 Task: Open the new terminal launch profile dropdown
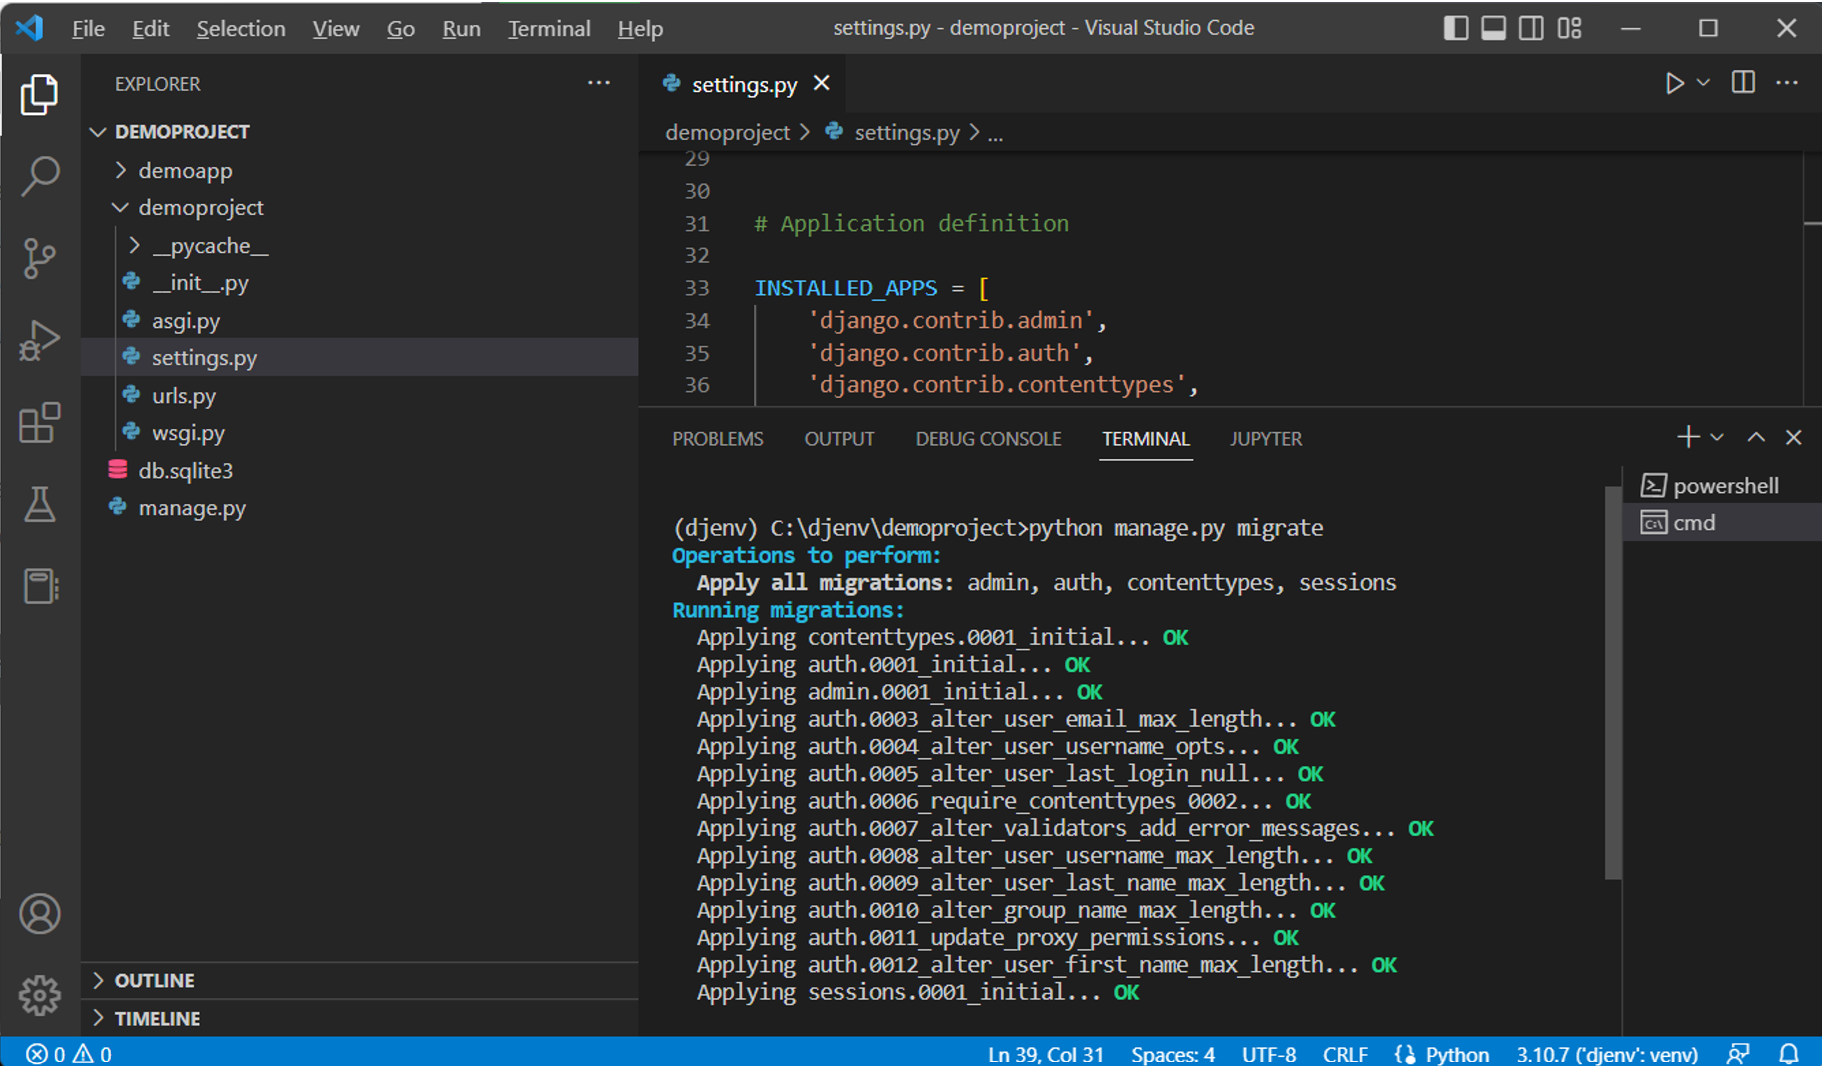pyautogui.click(x=1717, y=438)
